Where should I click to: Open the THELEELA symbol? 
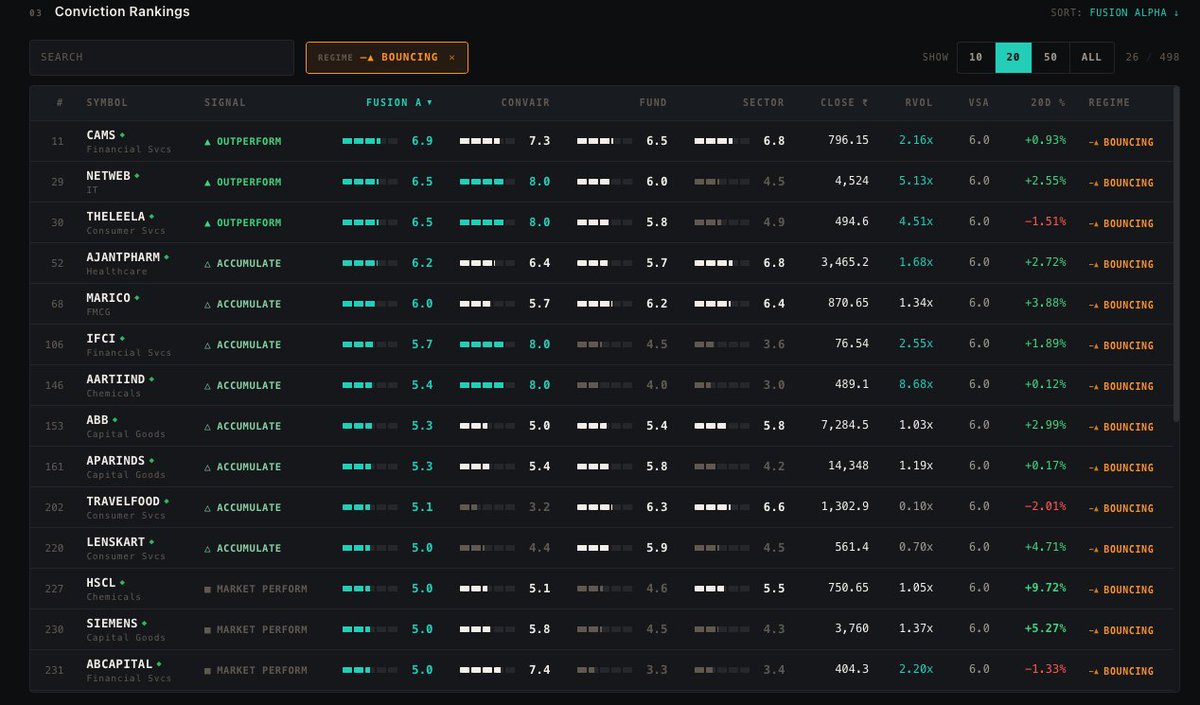point(115,216)
